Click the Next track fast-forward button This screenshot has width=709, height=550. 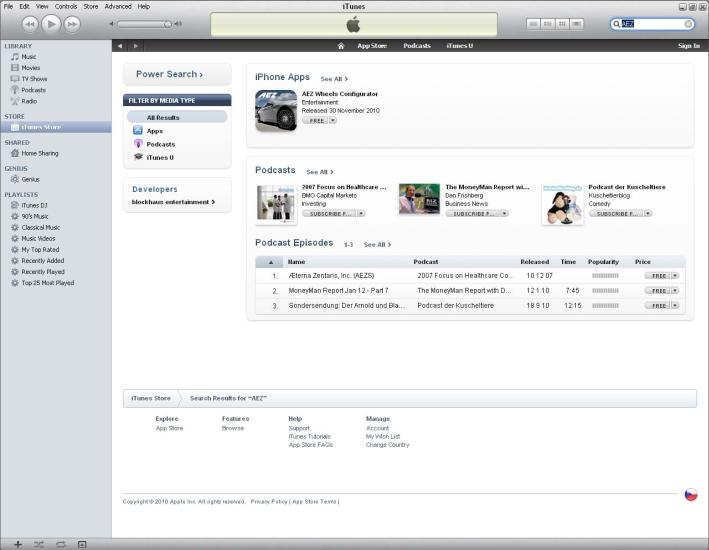(x=72, y=24)
